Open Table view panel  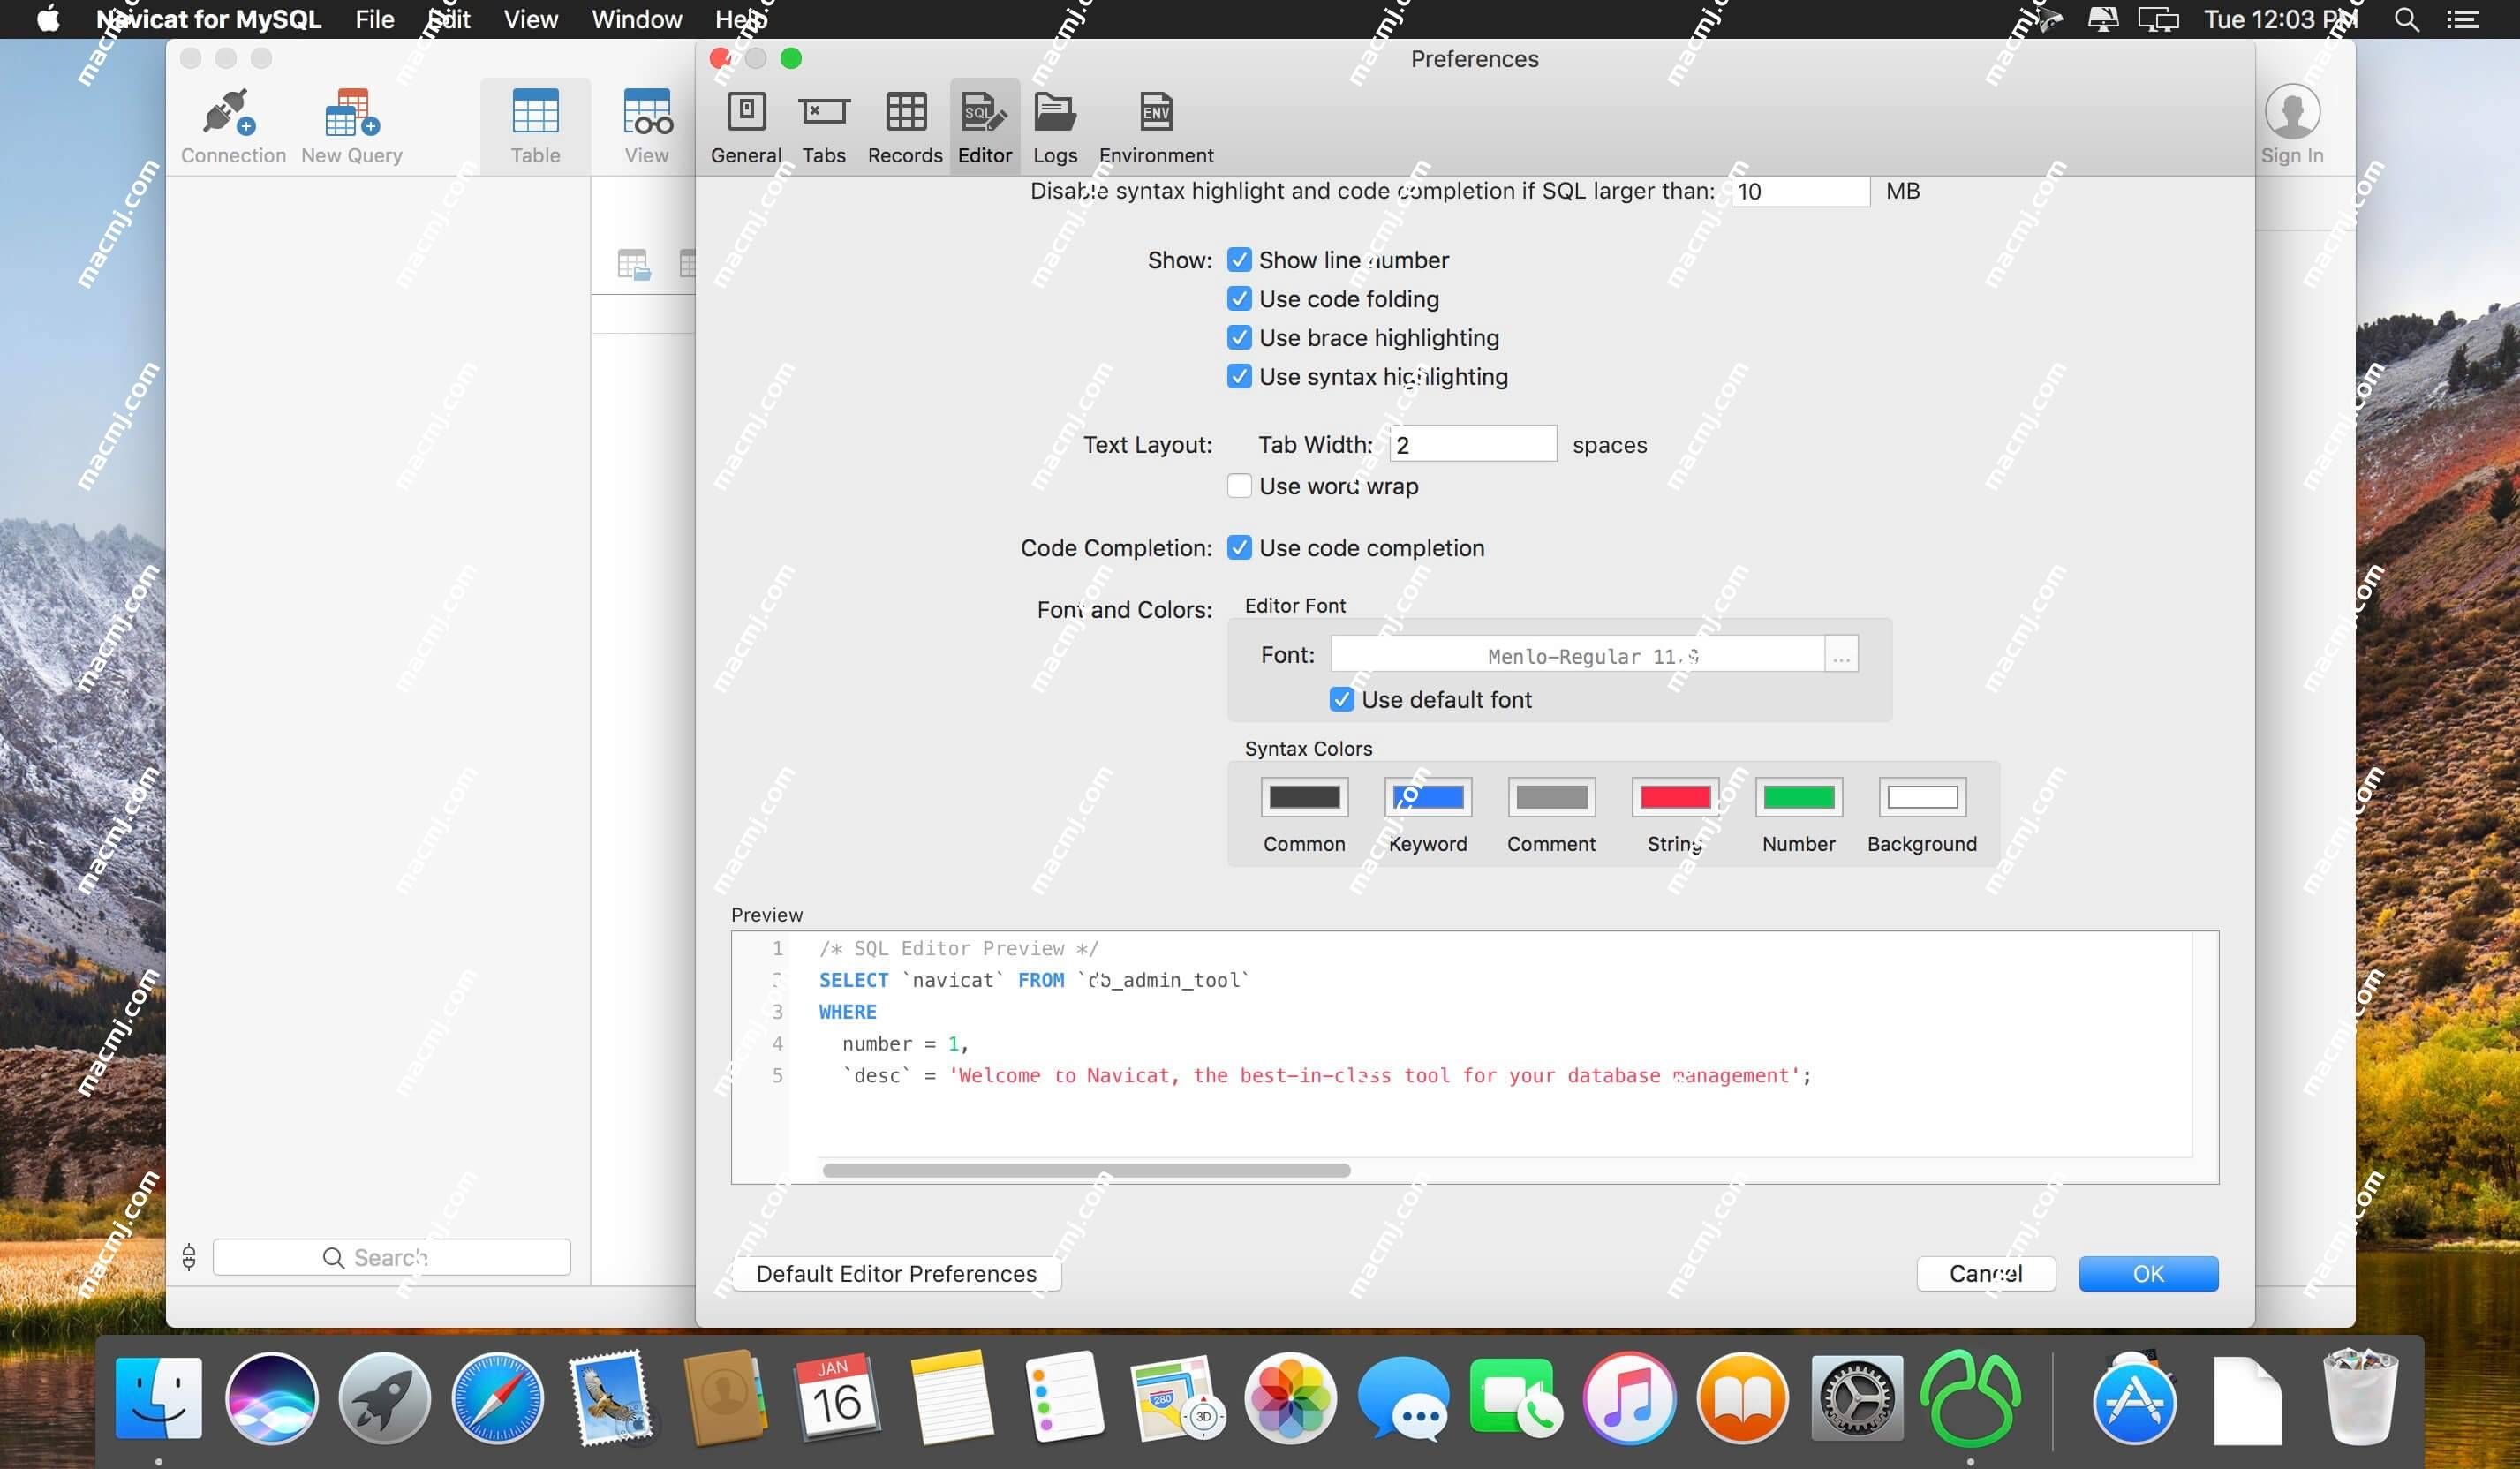pyautogui.click(x=533, y=124)
